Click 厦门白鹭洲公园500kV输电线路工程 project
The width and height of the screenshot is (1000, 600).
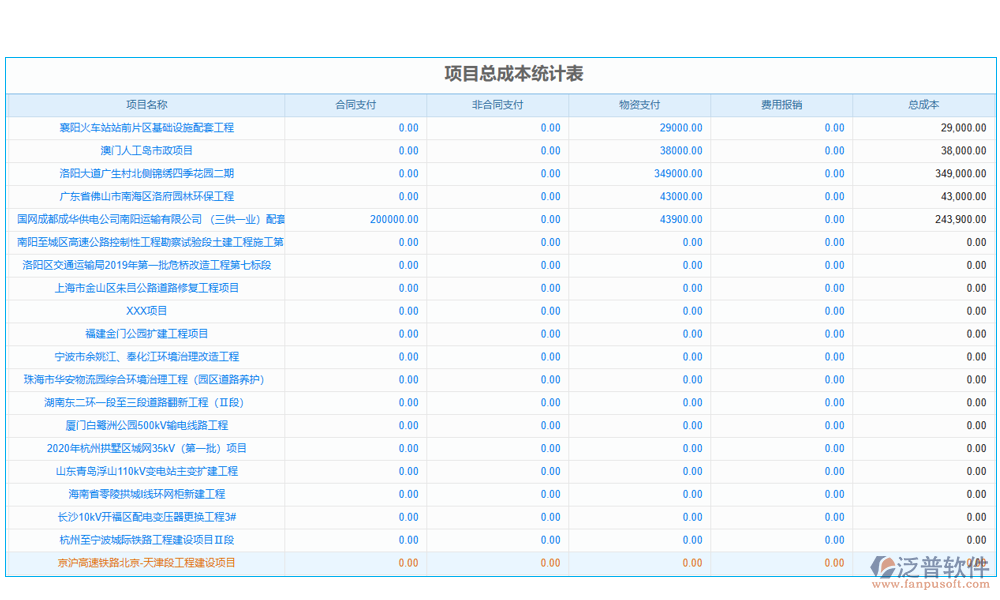point(146,426)
